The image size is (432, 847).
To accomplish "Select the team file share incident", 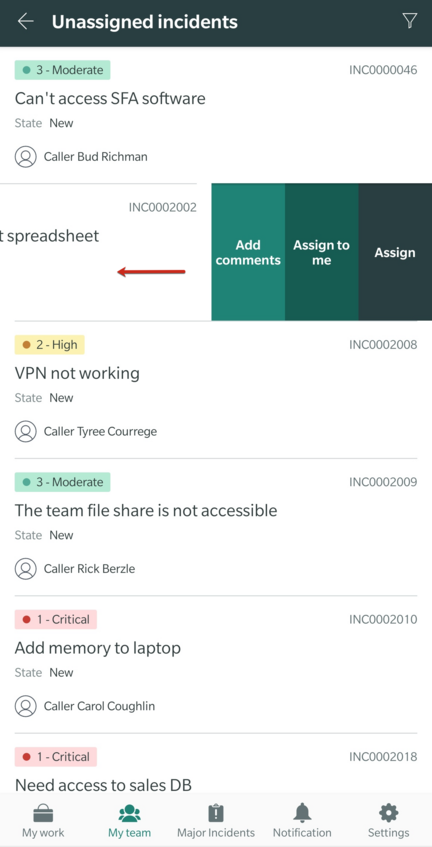I will pyautogui.click(x=216, y=528).
